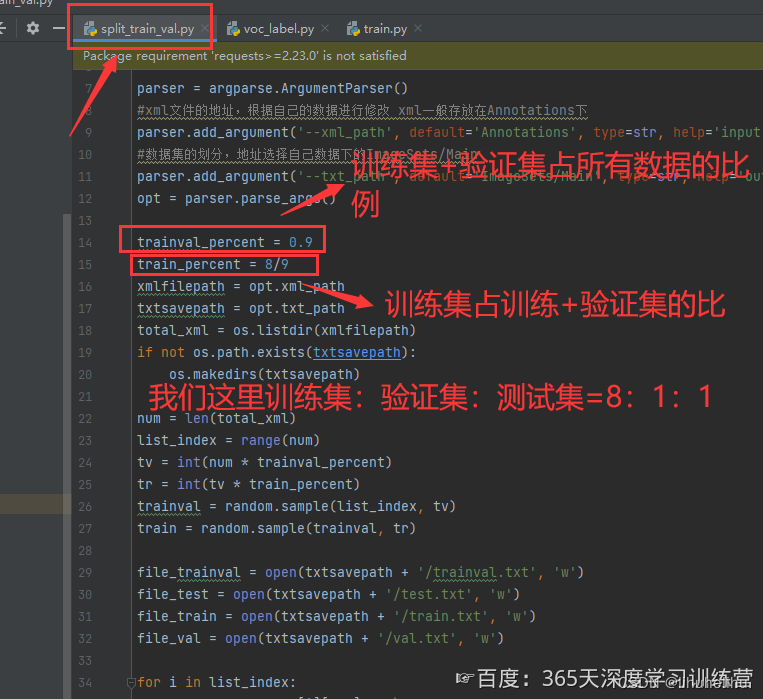Click 'for i in list_index:' line

217,682
